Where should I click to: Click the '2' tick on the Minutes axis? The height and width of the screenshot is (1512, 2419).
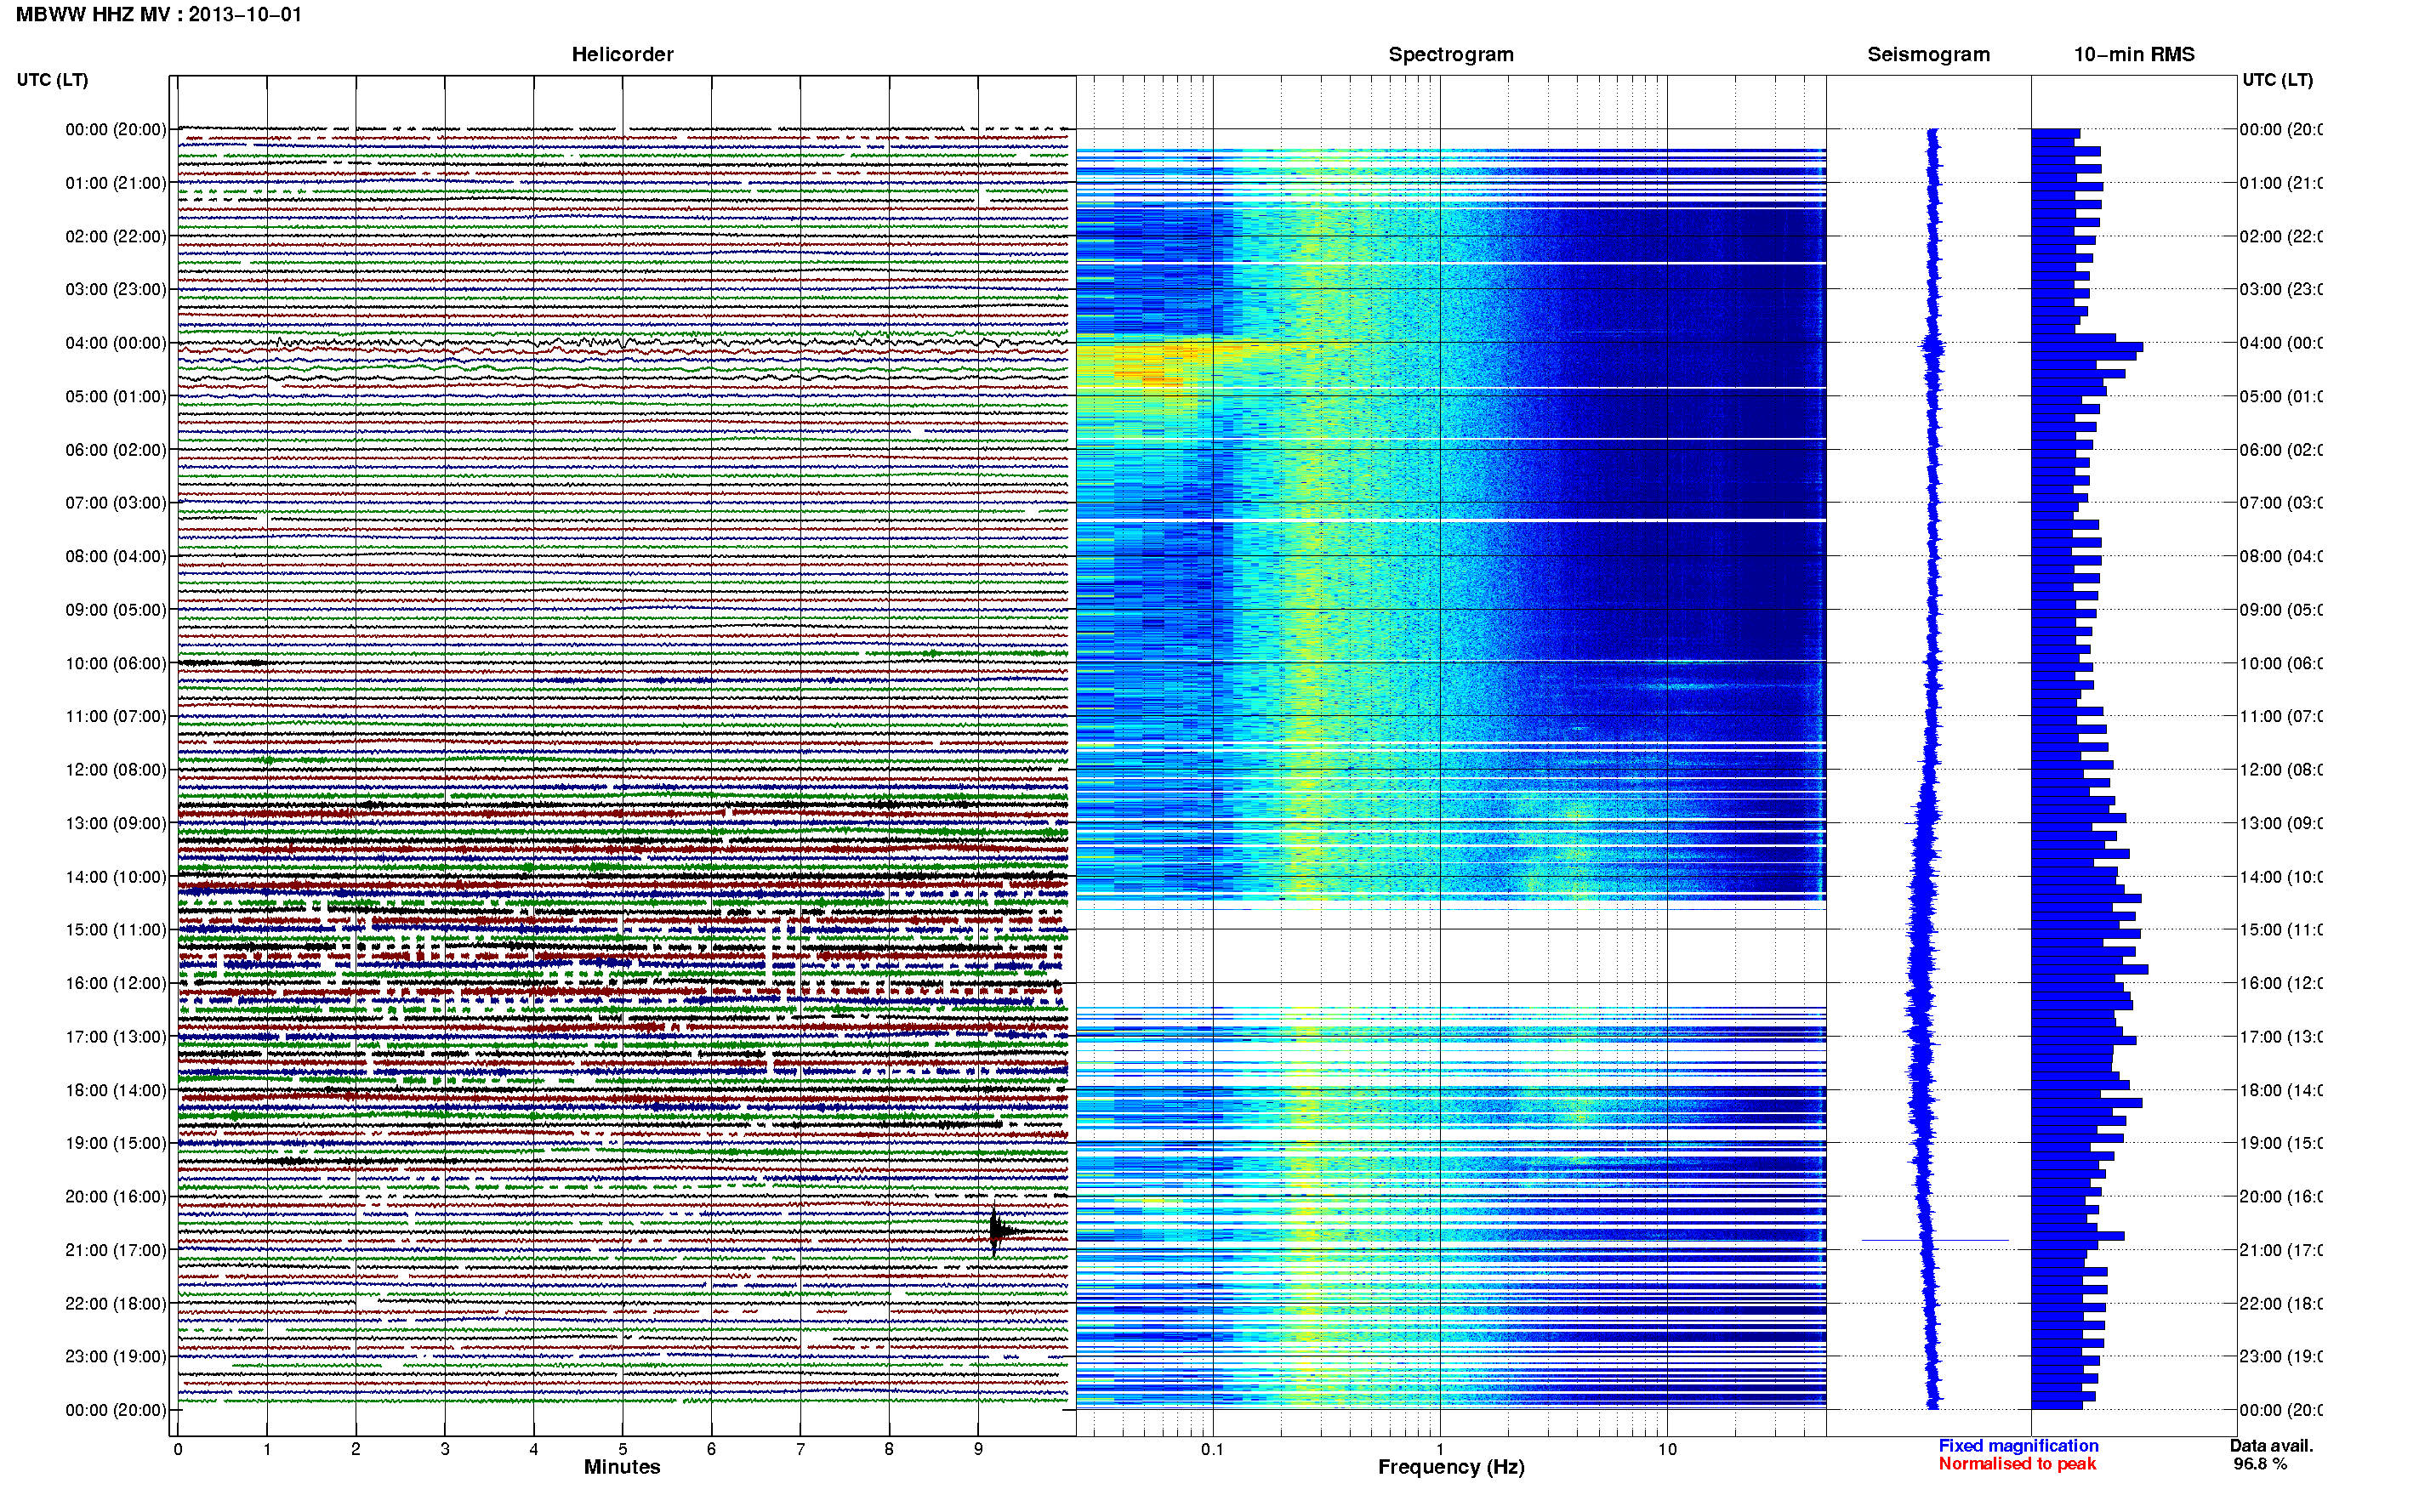coord(355,1449)
